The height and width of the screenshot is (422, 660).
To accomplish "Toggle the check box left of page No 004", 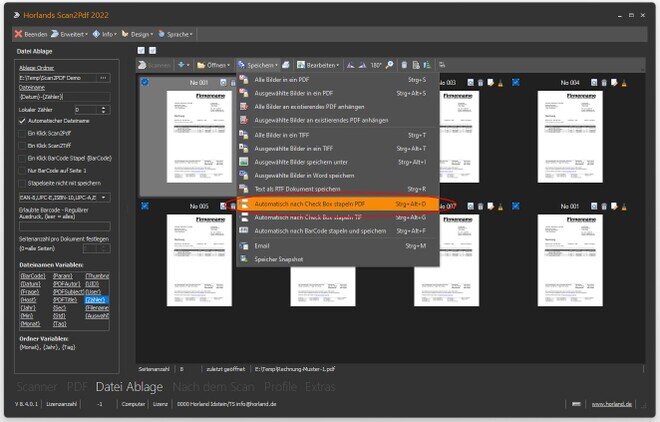I will (516, 82).
